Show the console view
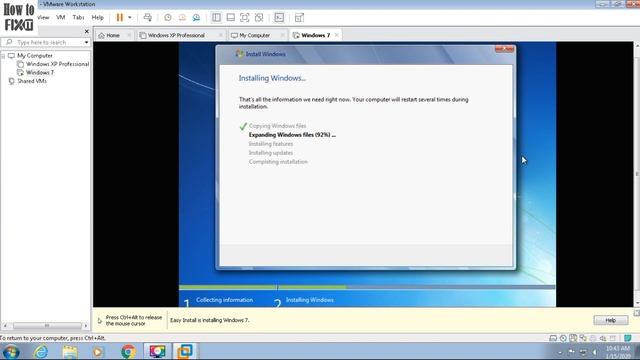This screenshot has height=360, width=640. pos(279,18)
